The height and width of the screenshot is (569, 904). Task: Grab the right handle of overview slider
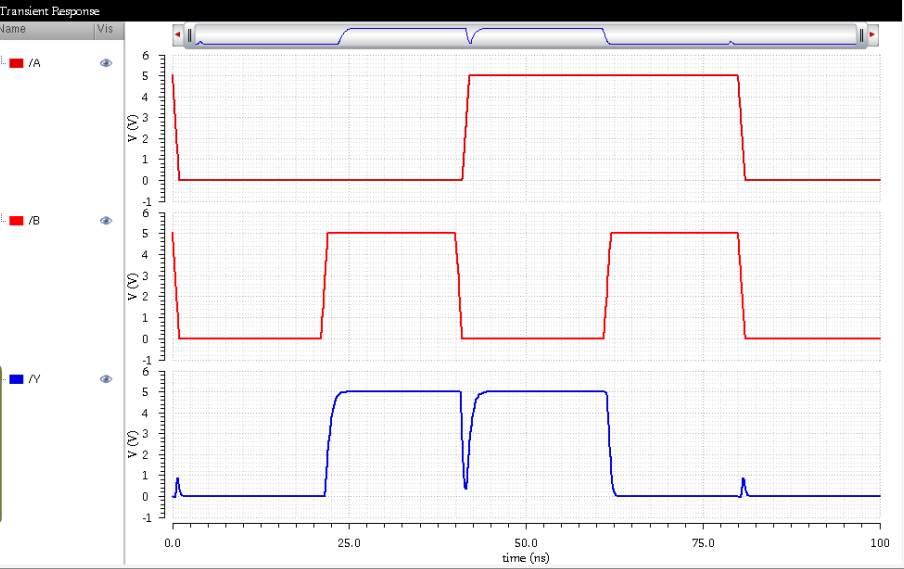(861, 35)
